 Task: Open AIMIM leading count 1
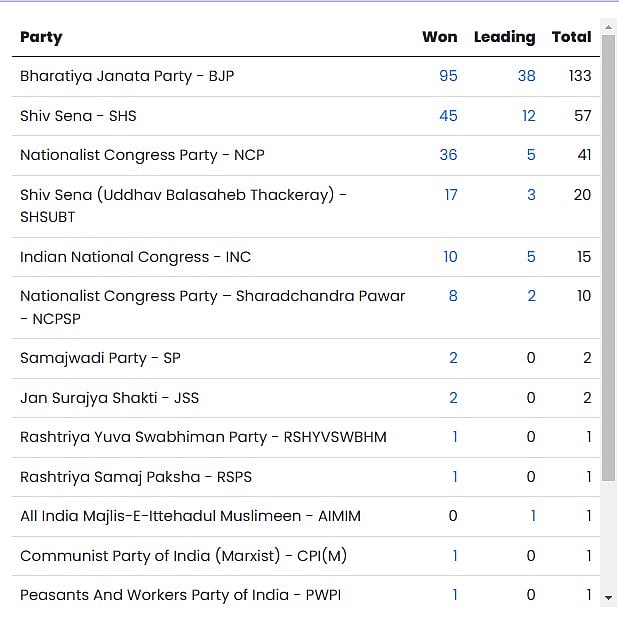[x=533, y=516]
